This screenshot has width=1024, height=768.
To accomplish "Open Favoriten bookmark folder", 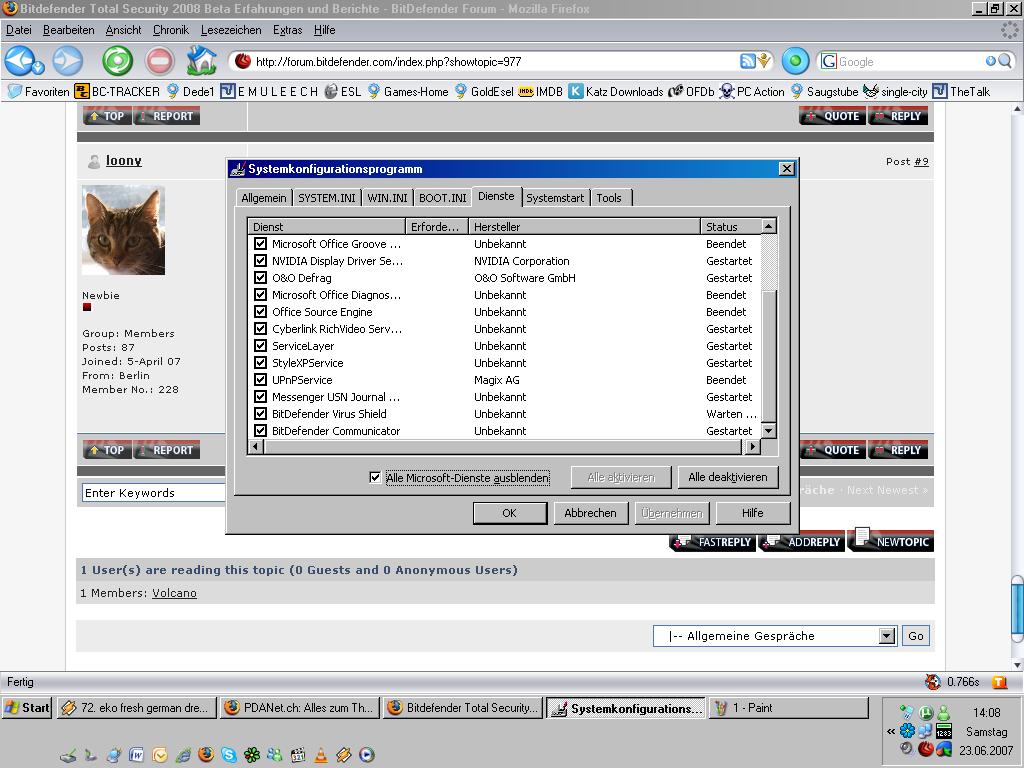I will [x=39, y=91].
